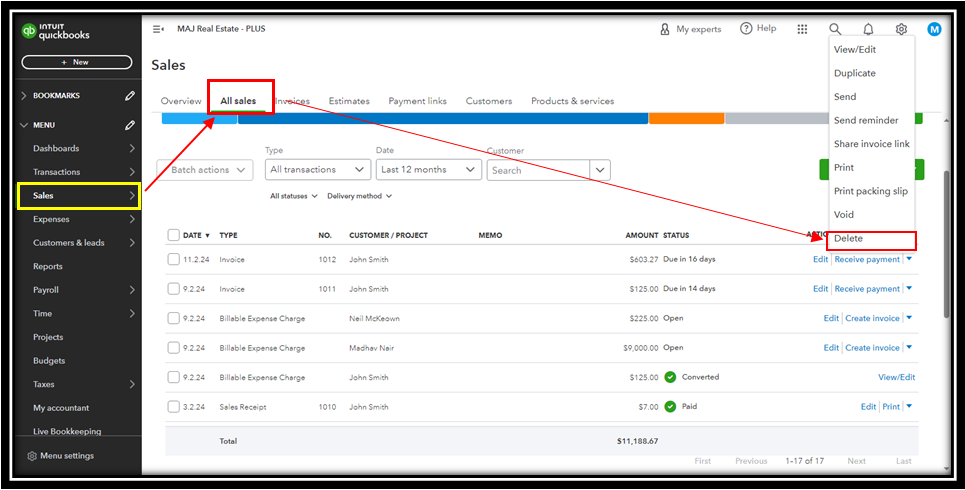Sort by the DATE column header
The width and height of the screenshot is (965, 490).
pyautogui.click(x=196, y=235)
